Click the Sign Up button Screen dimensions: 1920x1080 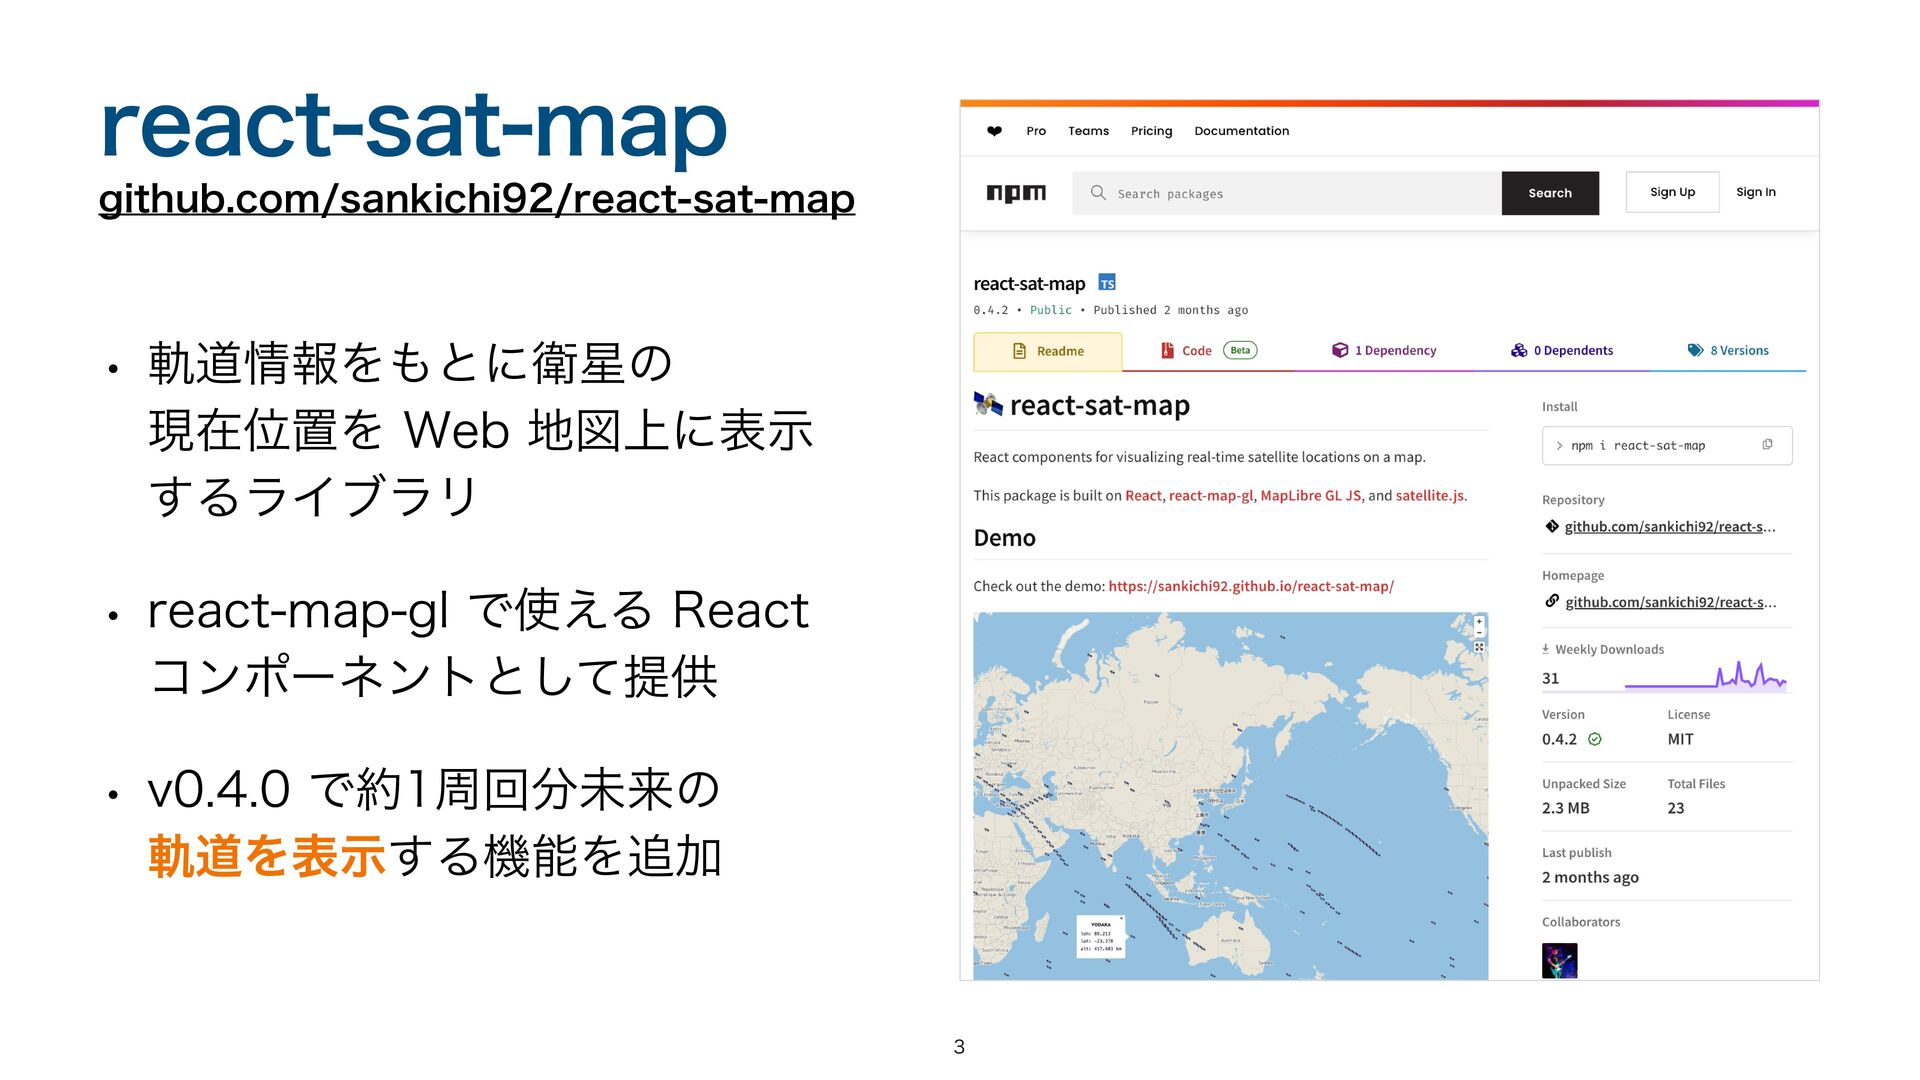pyautogui.click(x=1672, y=192)
